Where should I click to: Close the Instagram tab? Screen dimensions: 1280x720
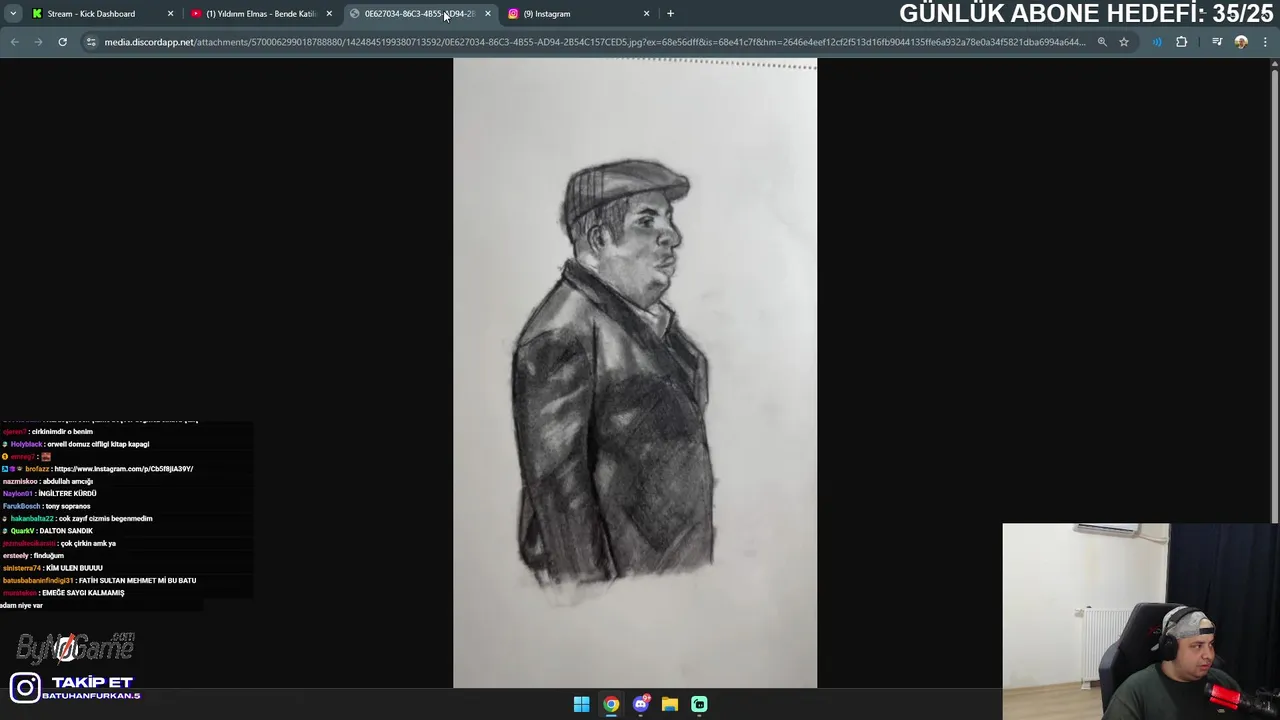[x=646, y=14]
